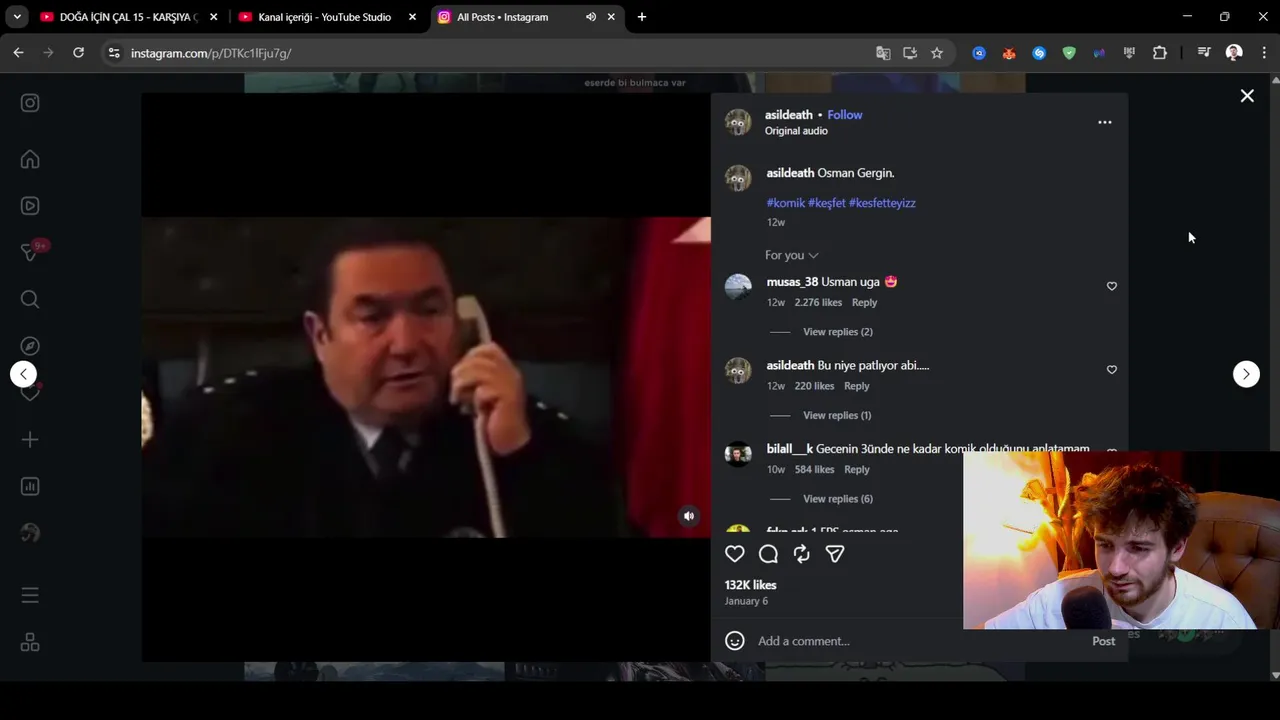Screen dimensions: 1280x720
Task: Mute the Instagram tab audio icon
Action: point(591,17)
